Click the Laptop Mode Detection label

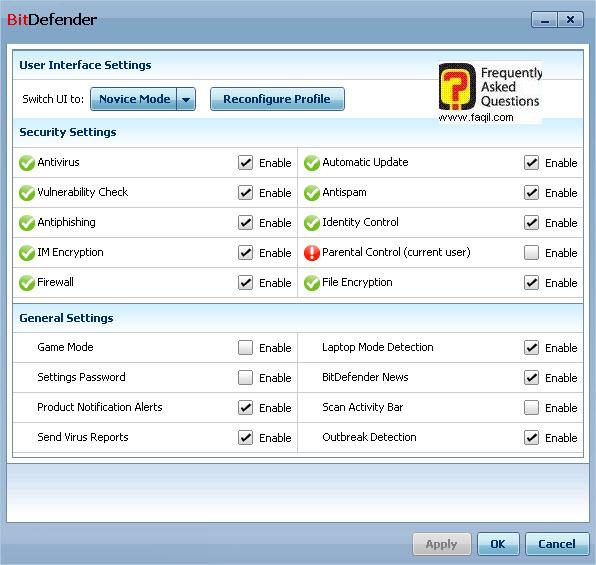pyautogui.click(x=378, y=348)
